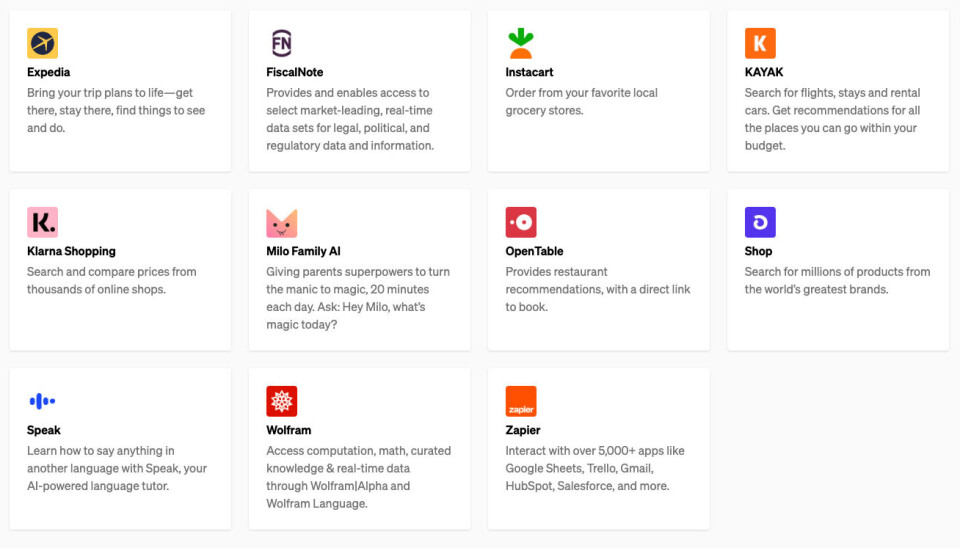Open the Expedia plugin title

pos(48,72)
